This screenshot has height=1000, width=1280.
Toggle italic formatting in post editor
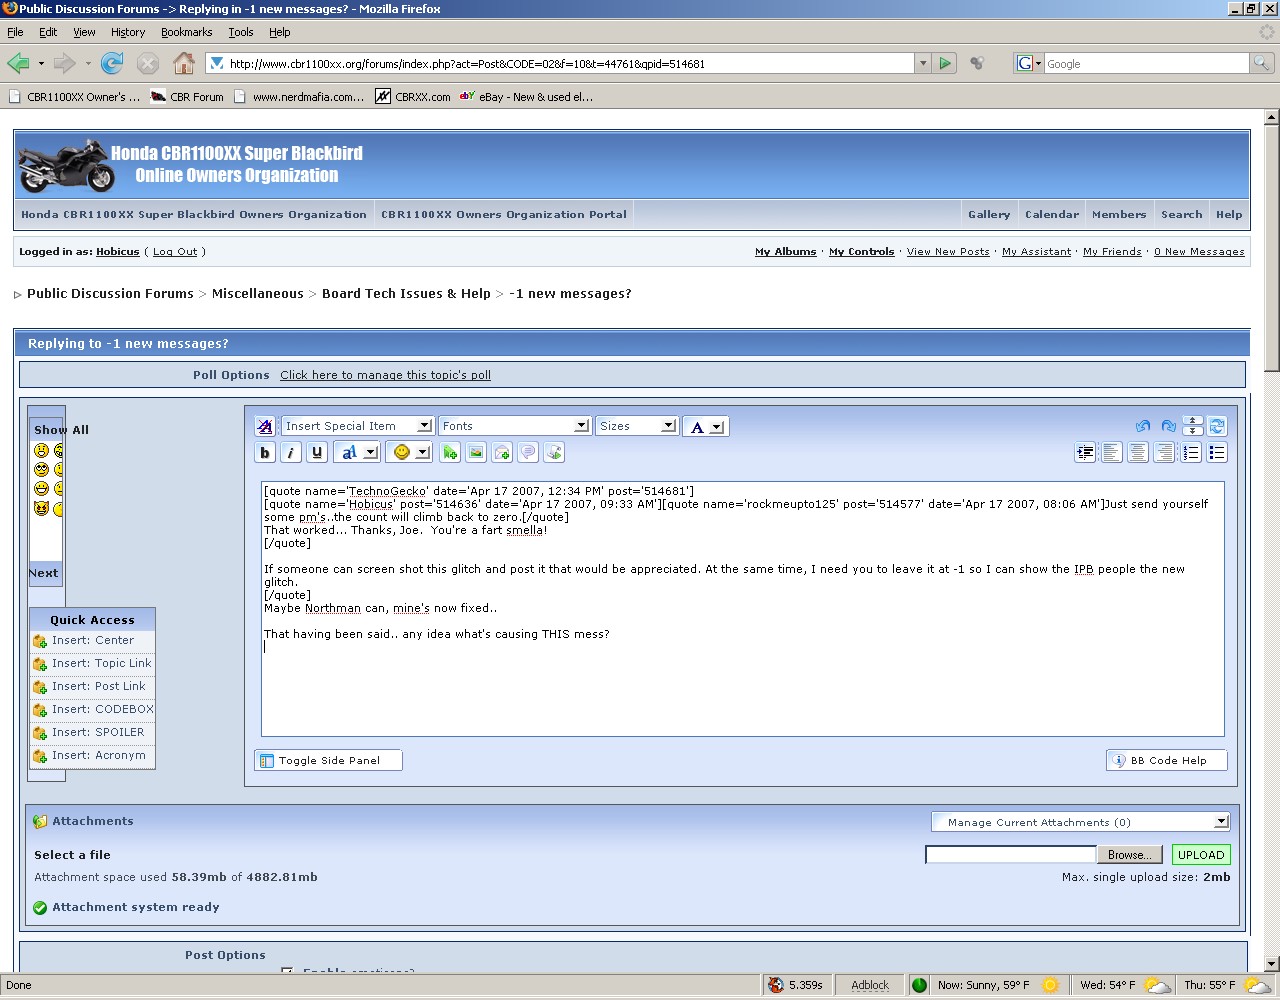pos(291,453)
